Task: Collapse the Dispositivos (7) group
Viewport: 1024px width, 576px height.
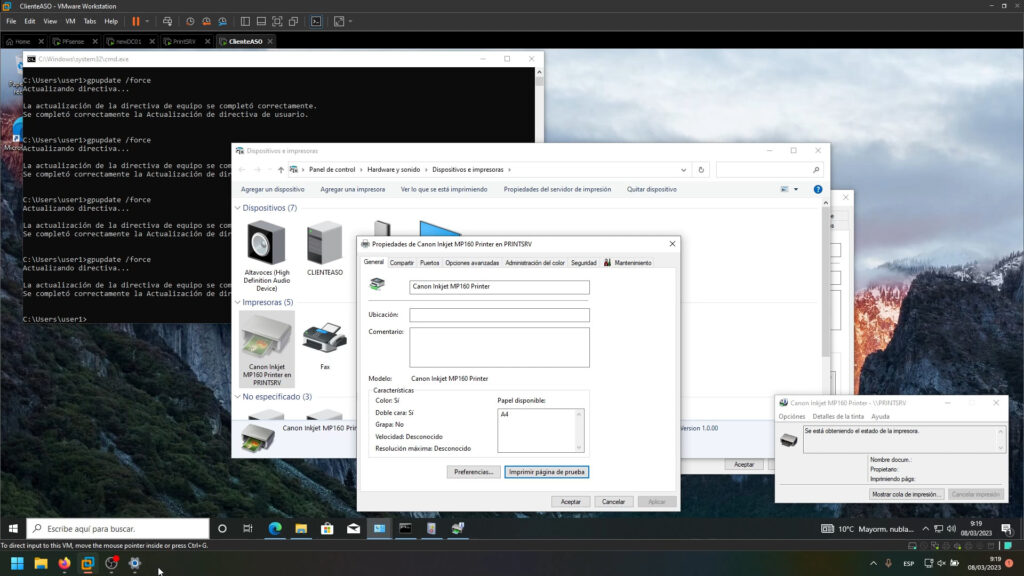Action: [x=238, y=208]
